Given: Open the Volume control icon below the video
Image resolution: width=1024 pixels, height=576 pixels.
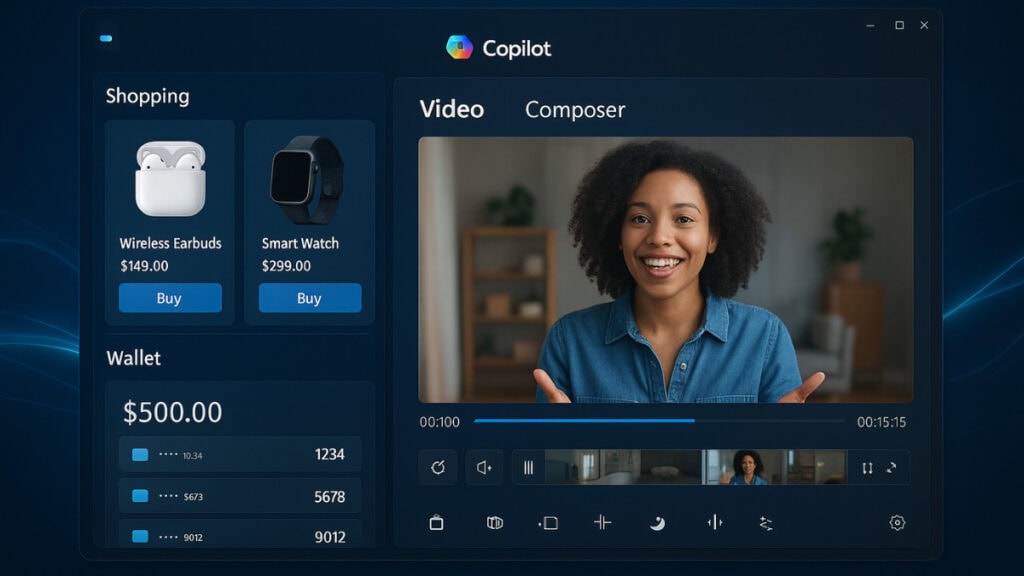Looking at the screenshot, I should [484, 467].
